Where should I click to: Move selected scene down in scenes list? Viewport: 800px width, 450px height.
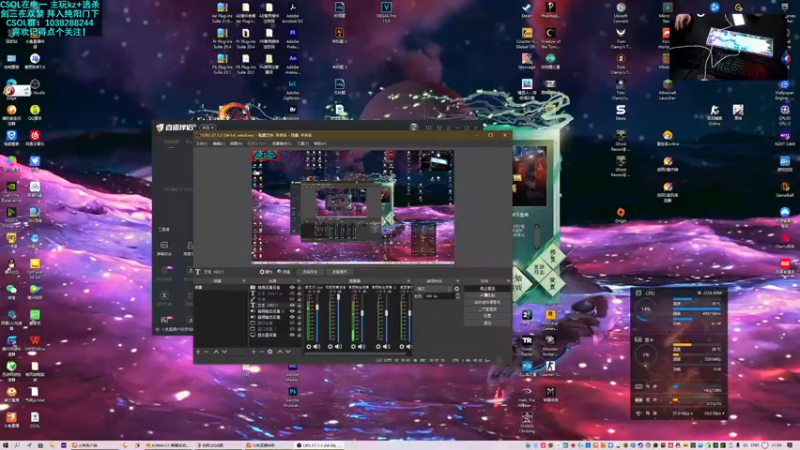[x=224, y=352]
